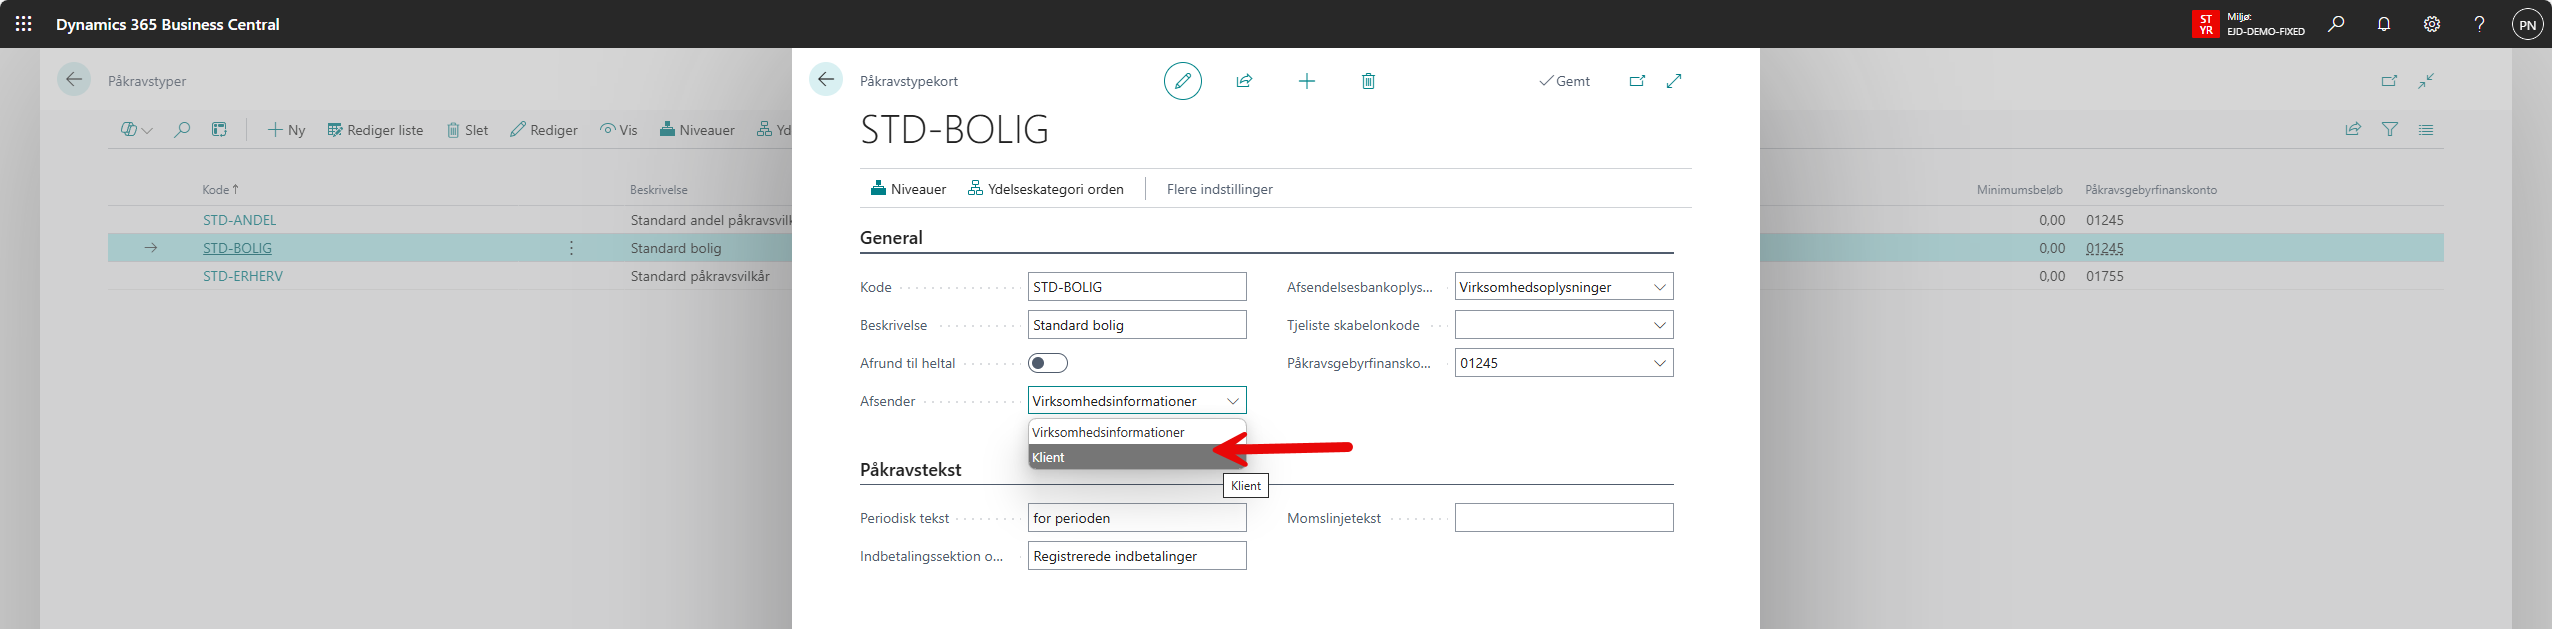Click Slet in the list toolbar
Image resolution: width=2552 pixels, height=629 pixels.
[x=467, y=130]
